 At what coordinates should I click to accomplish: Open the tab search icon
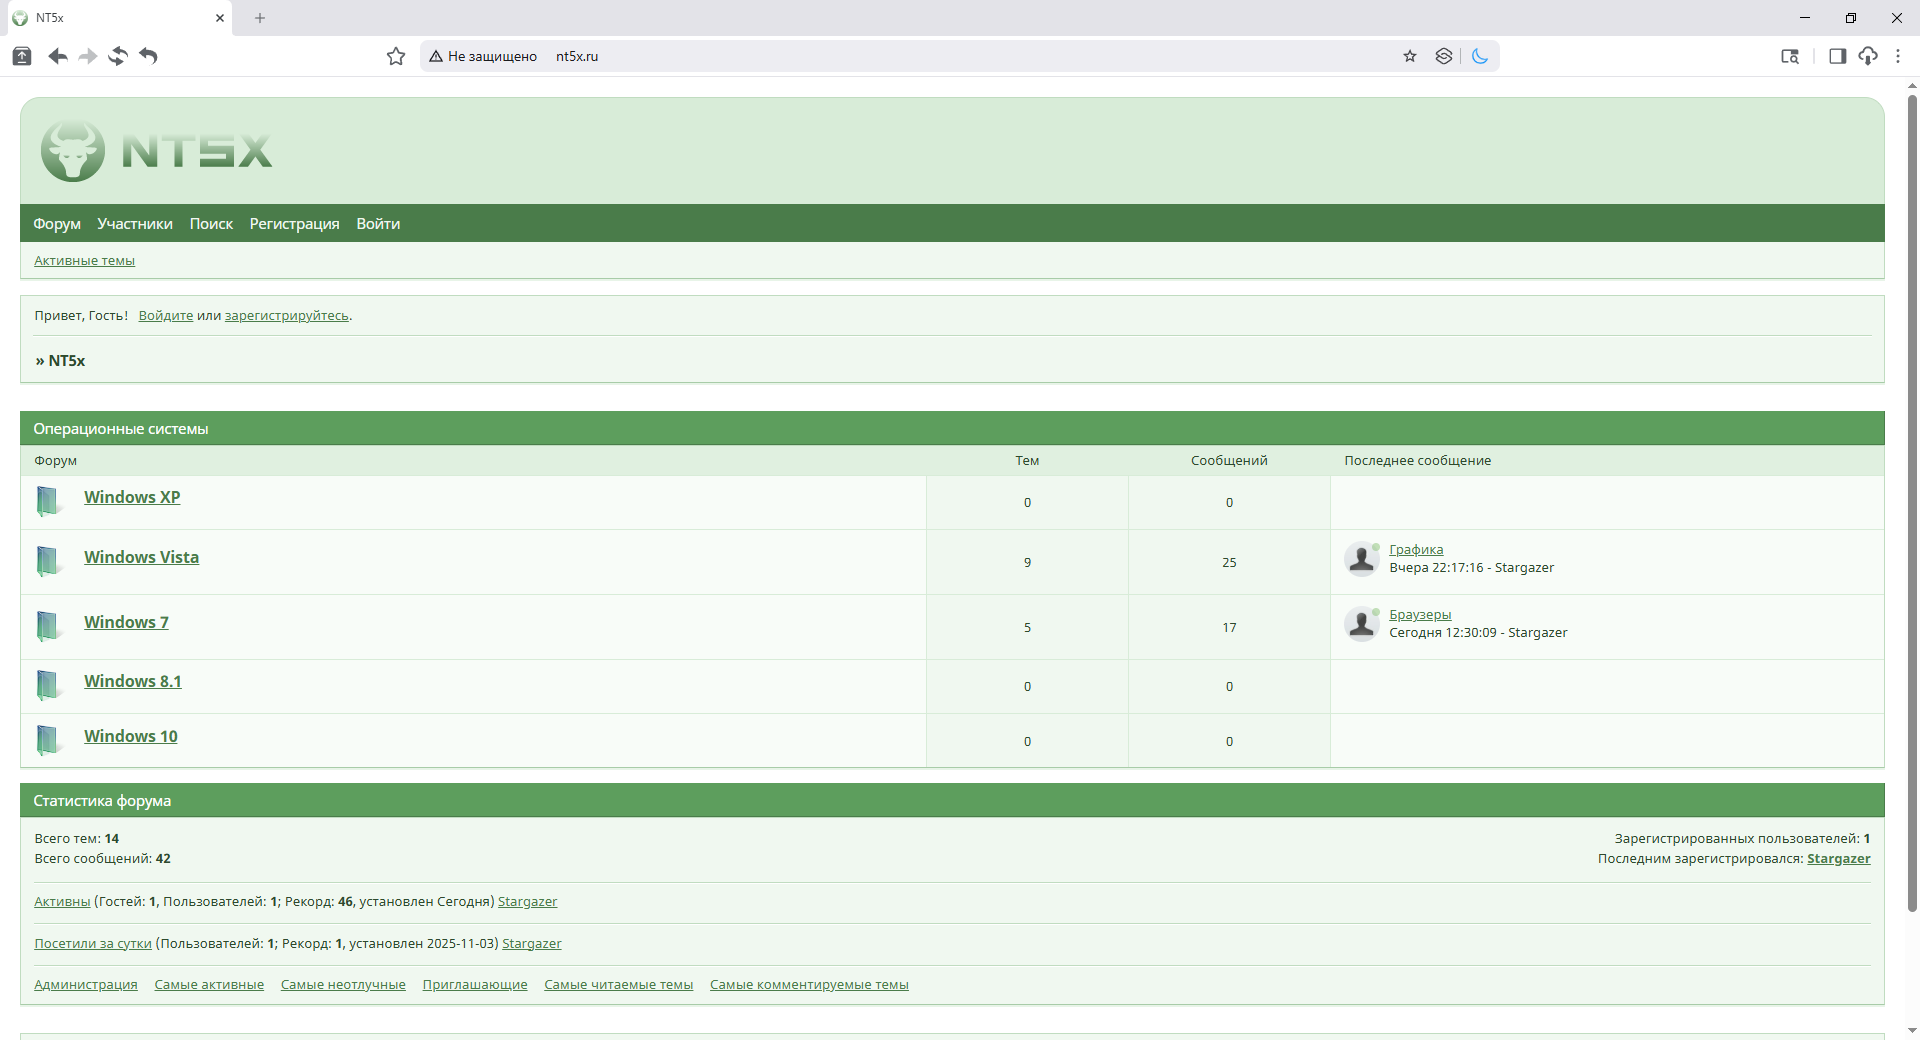point(1790,56)
